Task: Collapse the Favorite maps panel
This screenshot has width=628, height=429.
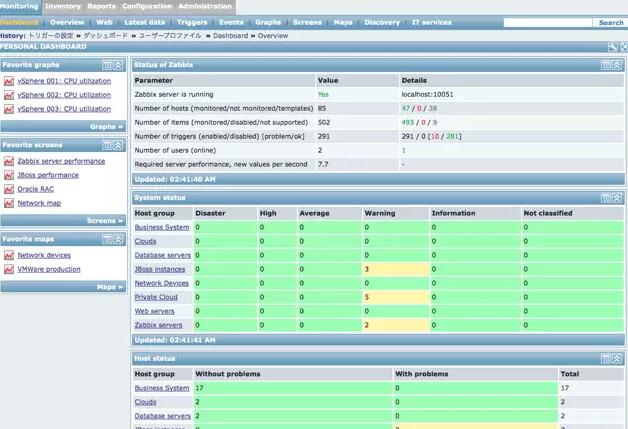Action: click(118, 239)
